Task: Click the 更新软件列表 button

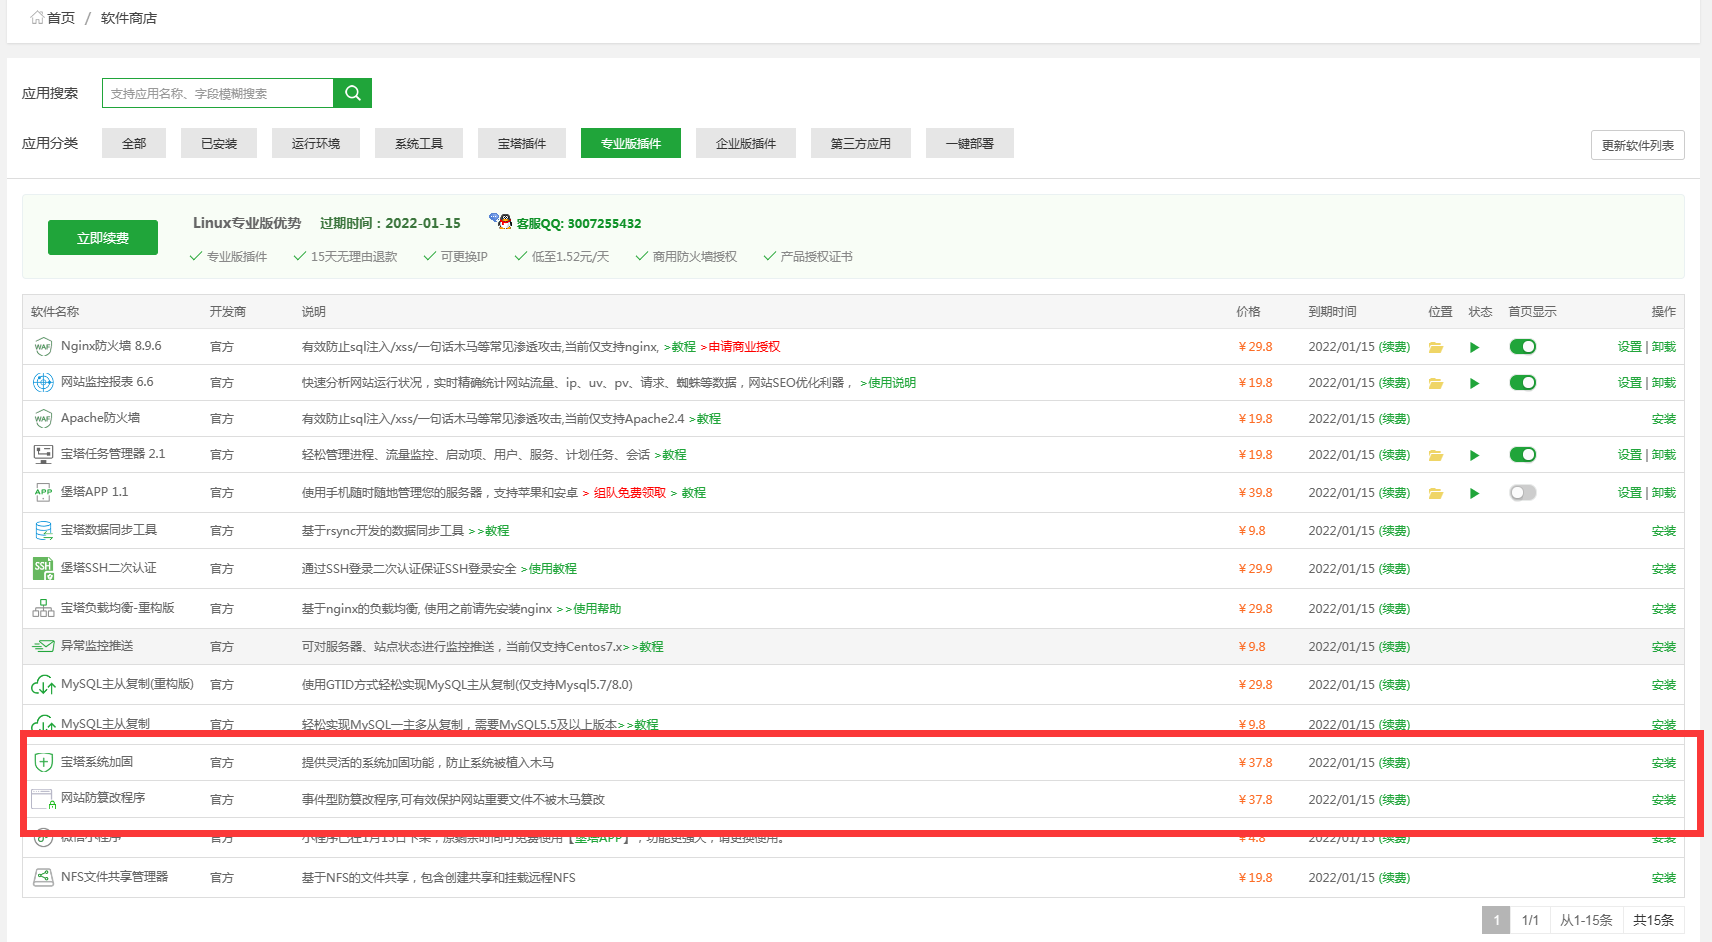Action: tap(1638, 145)
